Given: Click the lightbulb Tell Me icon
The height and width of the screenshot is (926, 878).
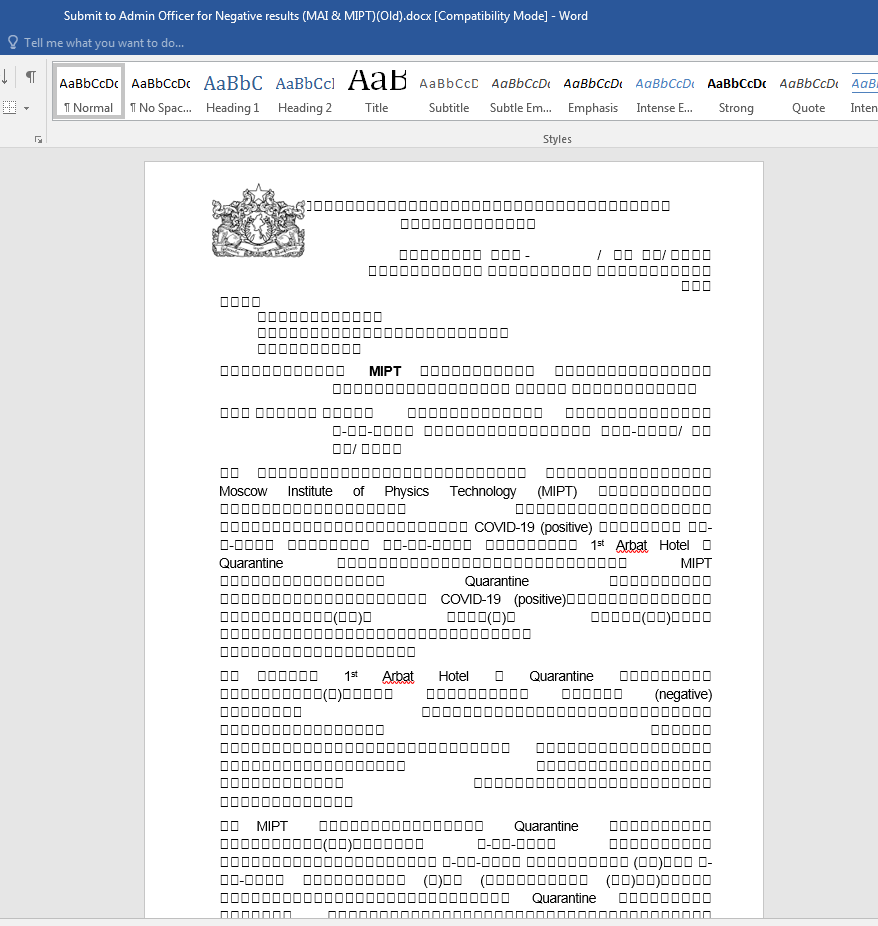Looking at the screenshot, I should click(x=12, y=43).
